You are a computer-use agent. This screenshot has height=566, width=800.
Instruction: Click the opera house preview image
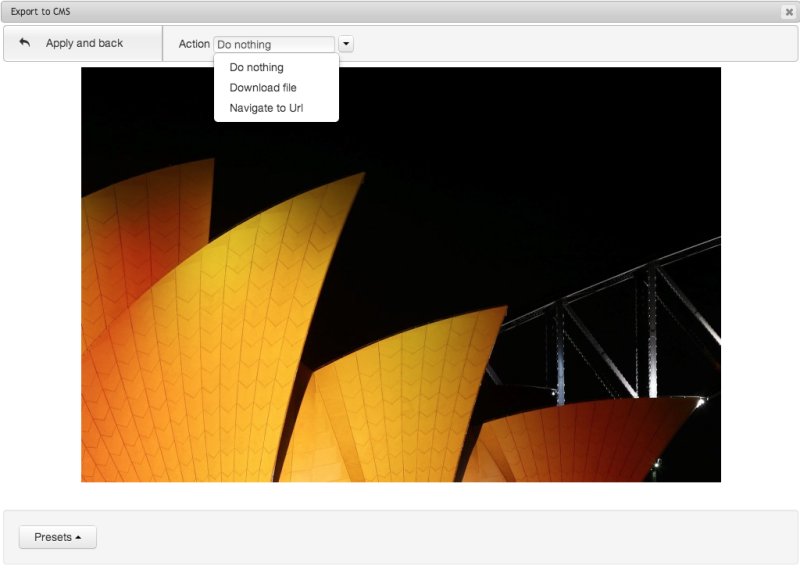tap(401, 275)
